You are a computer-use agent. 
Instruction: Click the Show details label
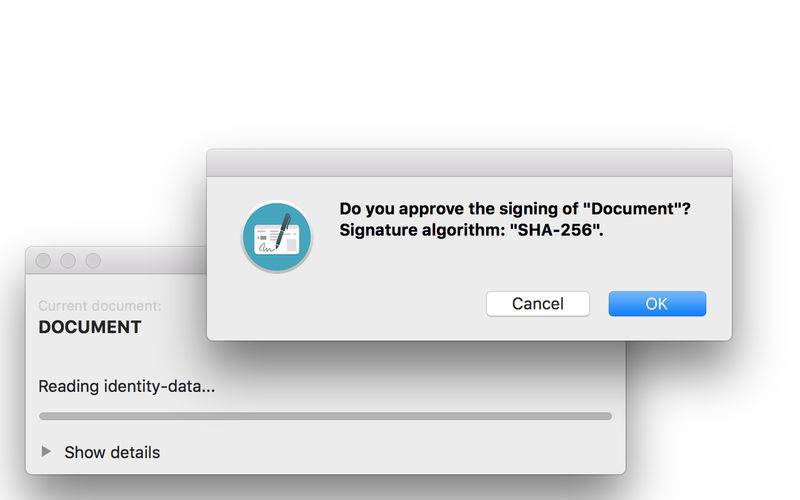112,453
